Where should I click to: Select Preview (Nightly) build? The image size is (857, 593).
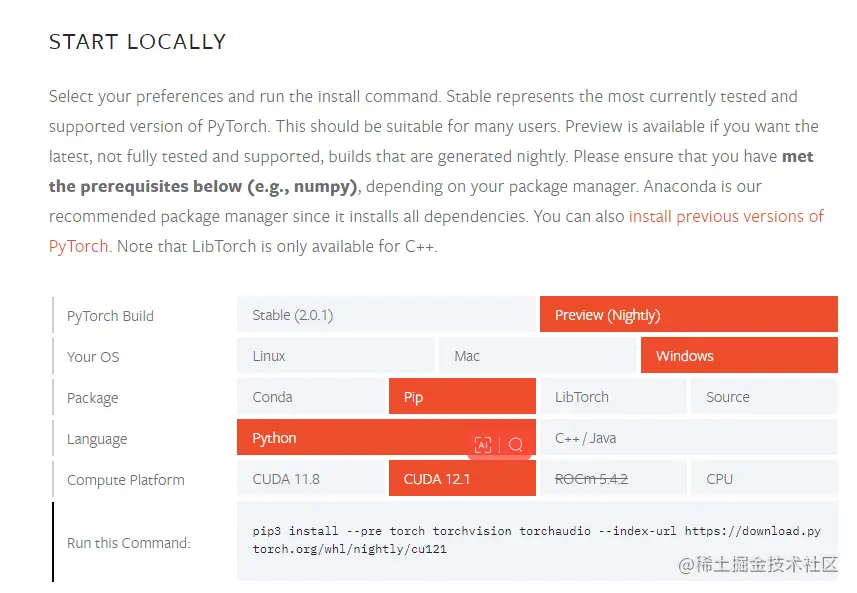689,315
